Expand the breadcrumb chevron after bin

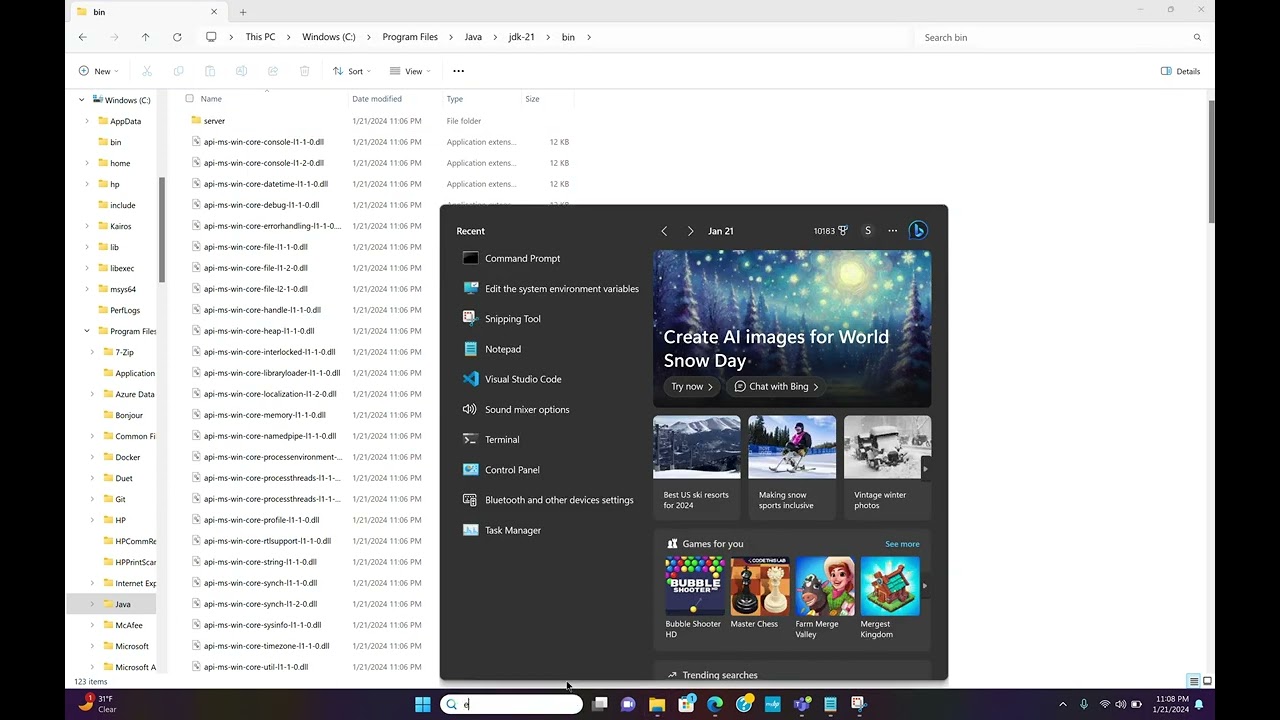[589, 37]
